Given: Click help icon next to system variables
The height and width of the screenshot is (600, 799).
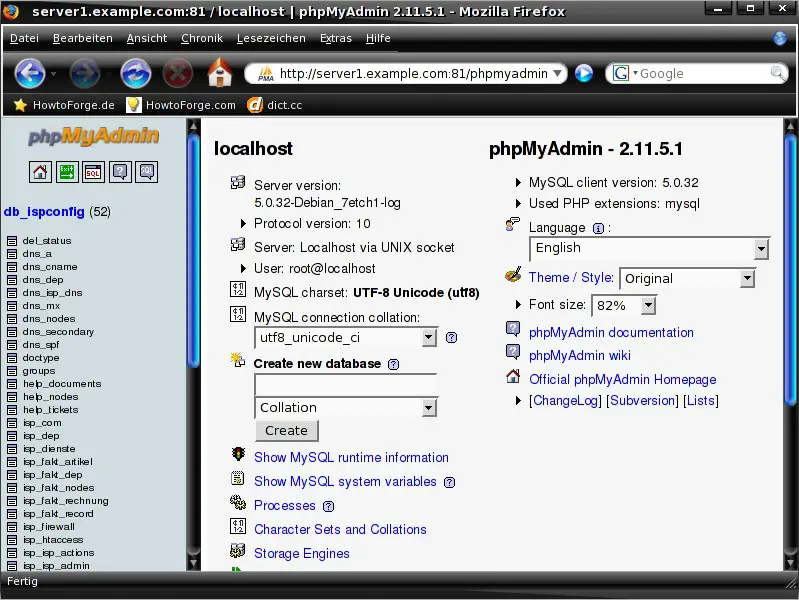Looking at the screenshot, I should point(449,482).
